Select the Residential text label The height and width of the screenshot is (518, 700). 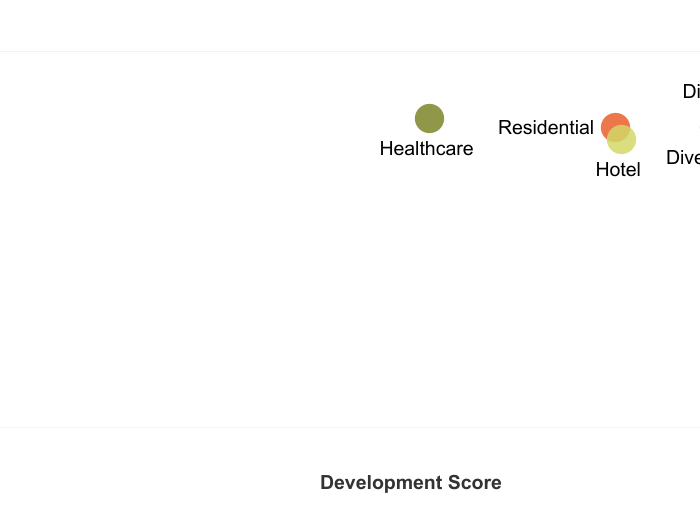pyautogui.click(x=546, y=128)
